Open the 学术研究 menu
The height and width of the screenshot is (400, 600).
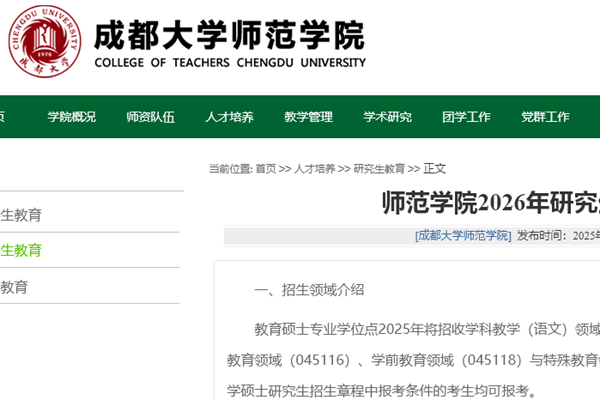point(387,117)
